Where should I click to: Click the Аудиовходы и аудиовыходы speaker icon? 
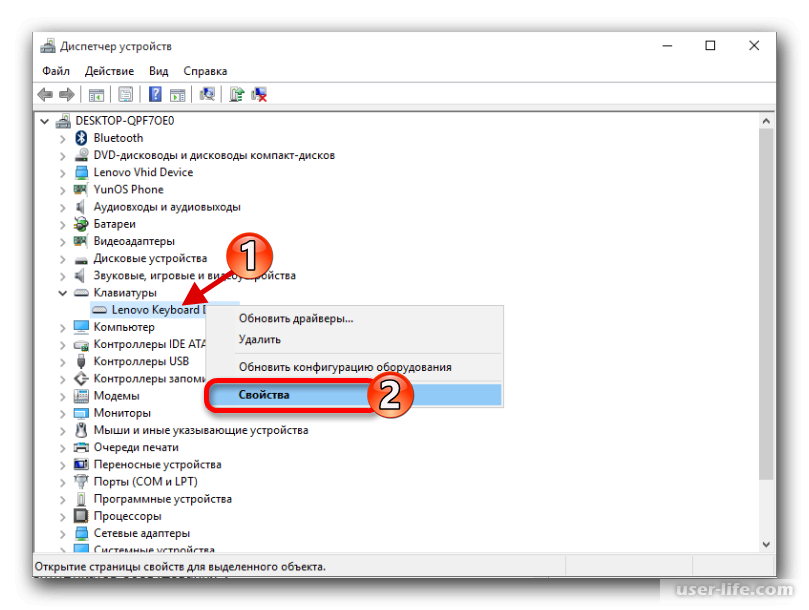[x=80, y=206]
